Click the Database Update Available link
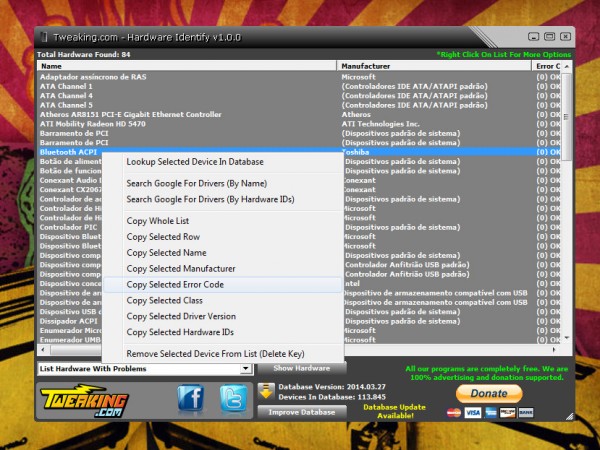 (395, 411)
